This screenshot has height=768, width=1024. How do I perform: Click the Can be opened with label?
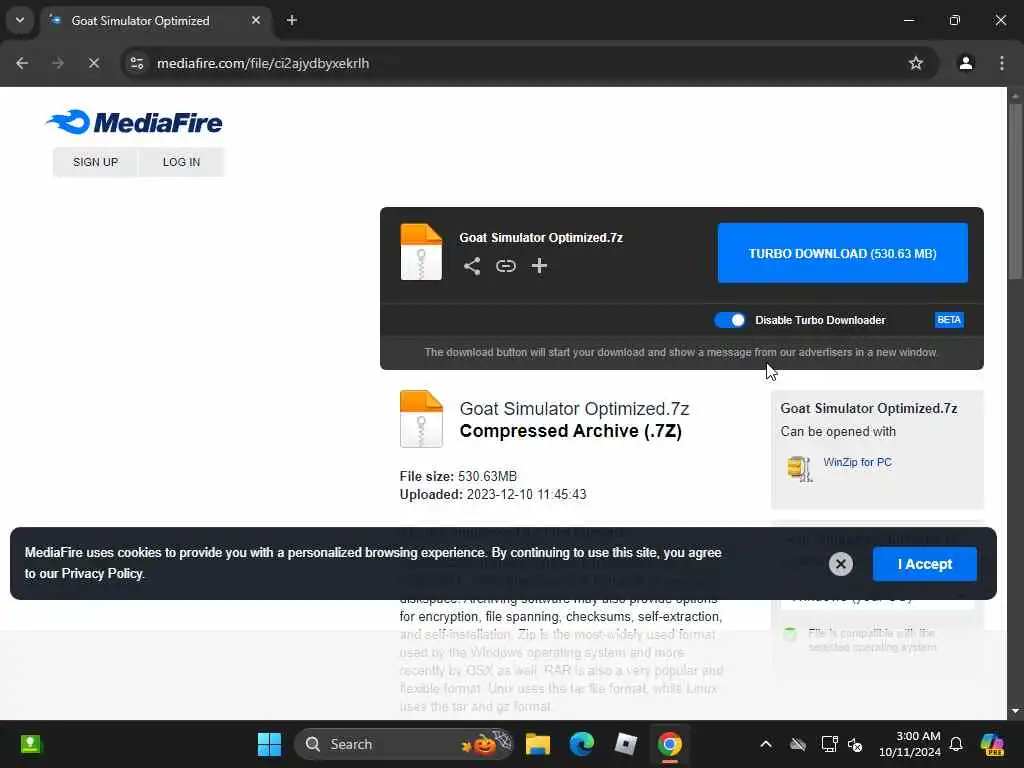[x=838, y=432]
